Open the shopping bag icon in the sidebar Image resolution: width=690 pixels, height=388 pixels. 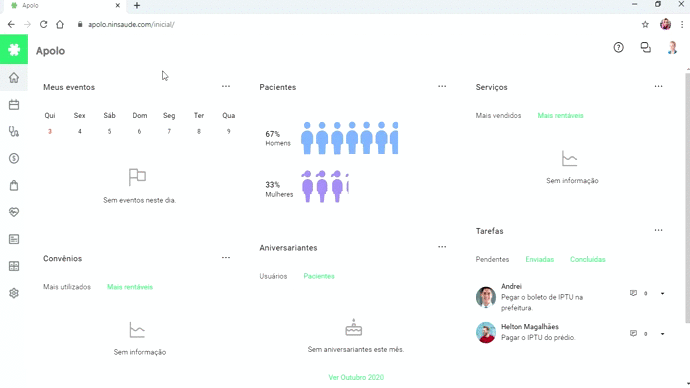(14, 185)
